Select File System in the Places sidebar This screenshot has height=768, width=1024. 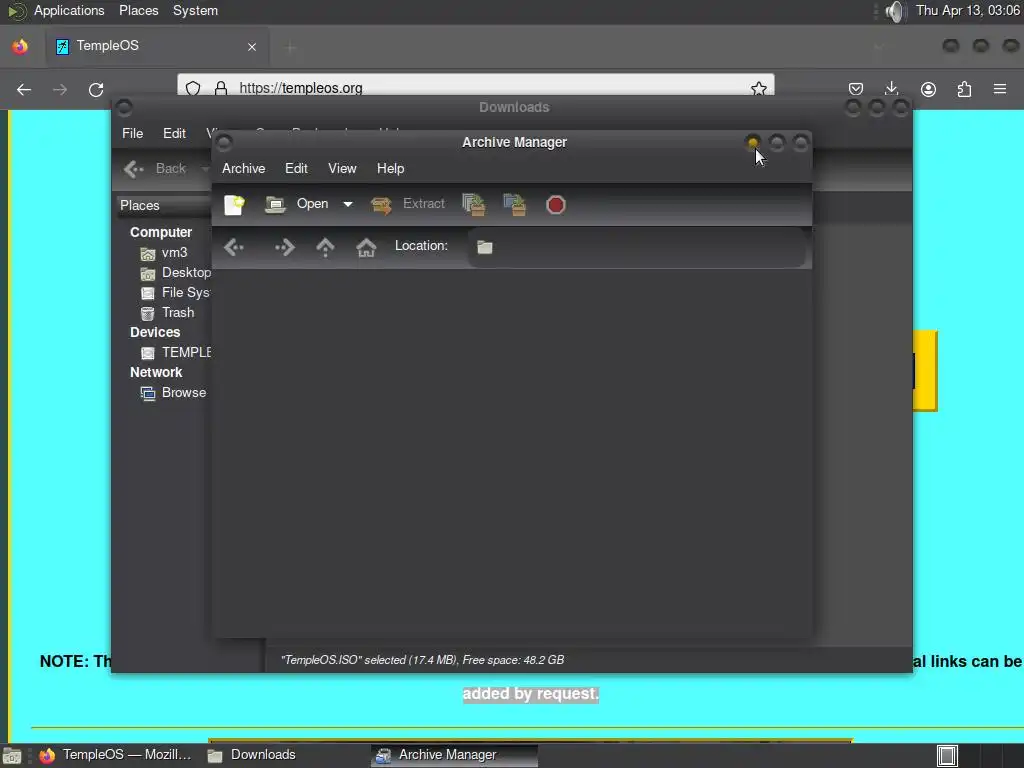[x=175, y=293]
